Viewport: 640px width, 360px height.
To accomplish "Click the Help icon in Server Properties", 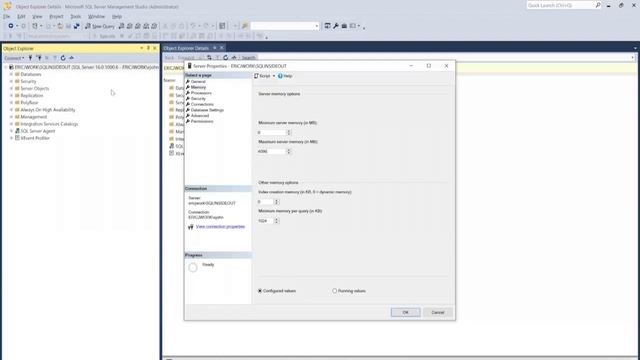I will [x=280, y=76].
